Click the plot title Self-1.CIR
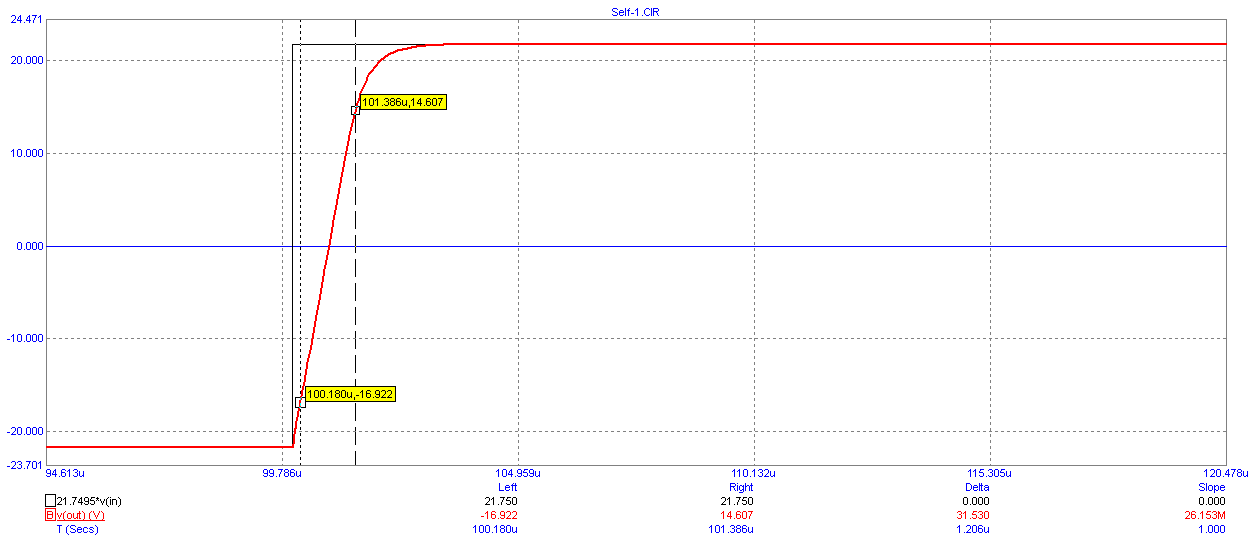 [x=634, y=11]
